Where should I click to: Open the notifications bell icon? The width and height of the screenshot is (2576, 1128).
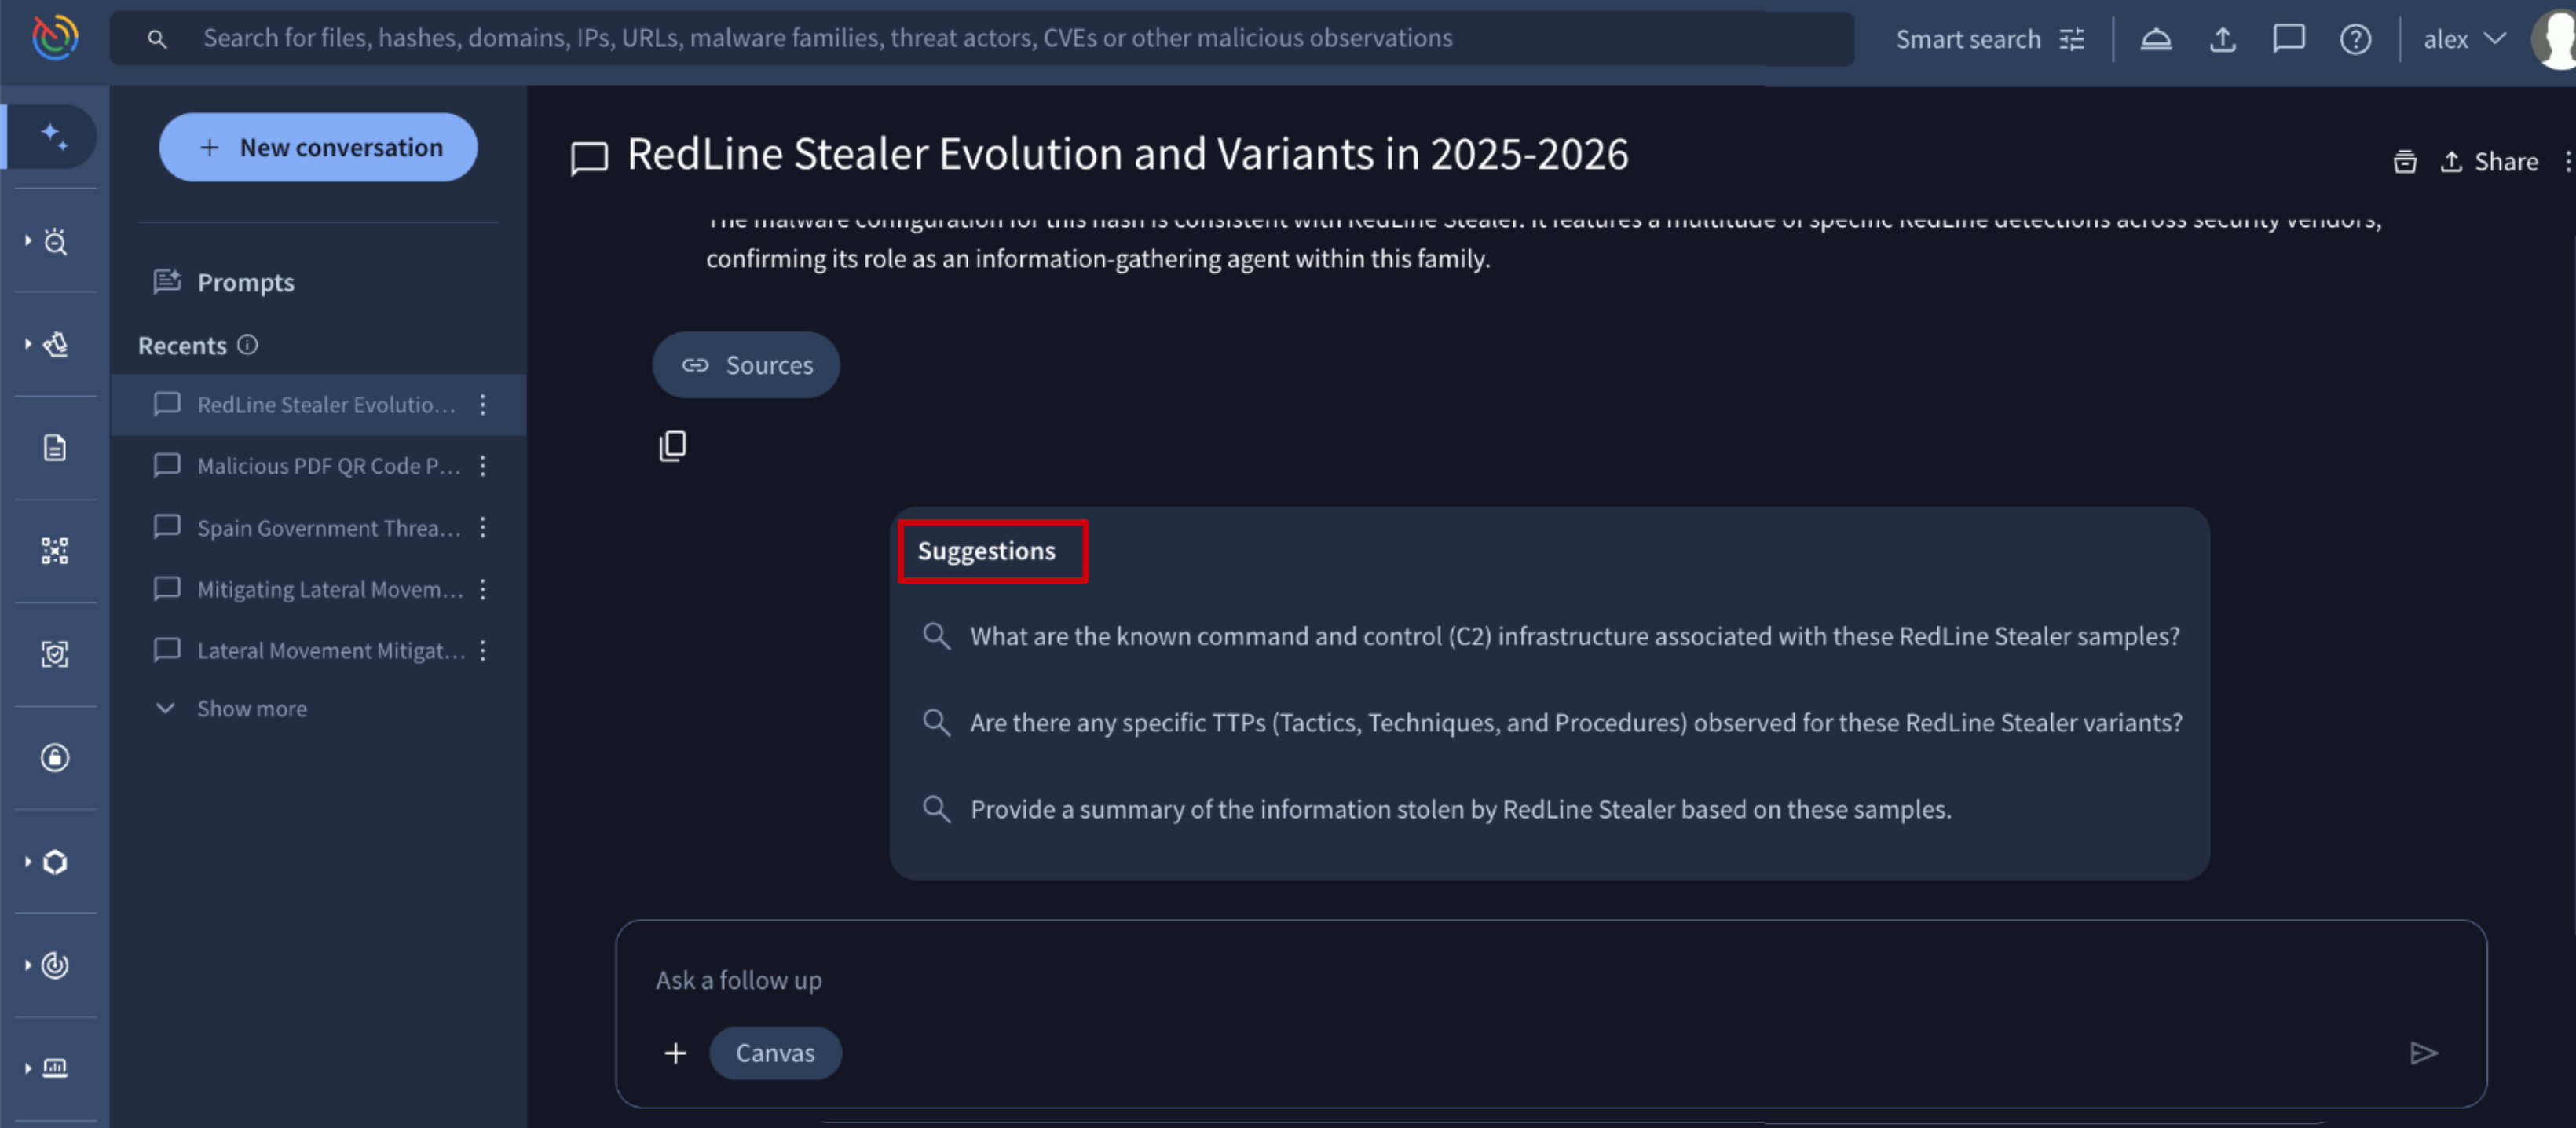click(x=2156, y=39)
